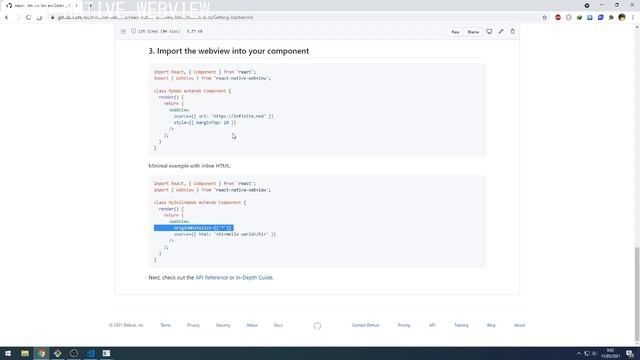Edit this file with the pencil icon
Screen dimensions: 640x360
501,31
